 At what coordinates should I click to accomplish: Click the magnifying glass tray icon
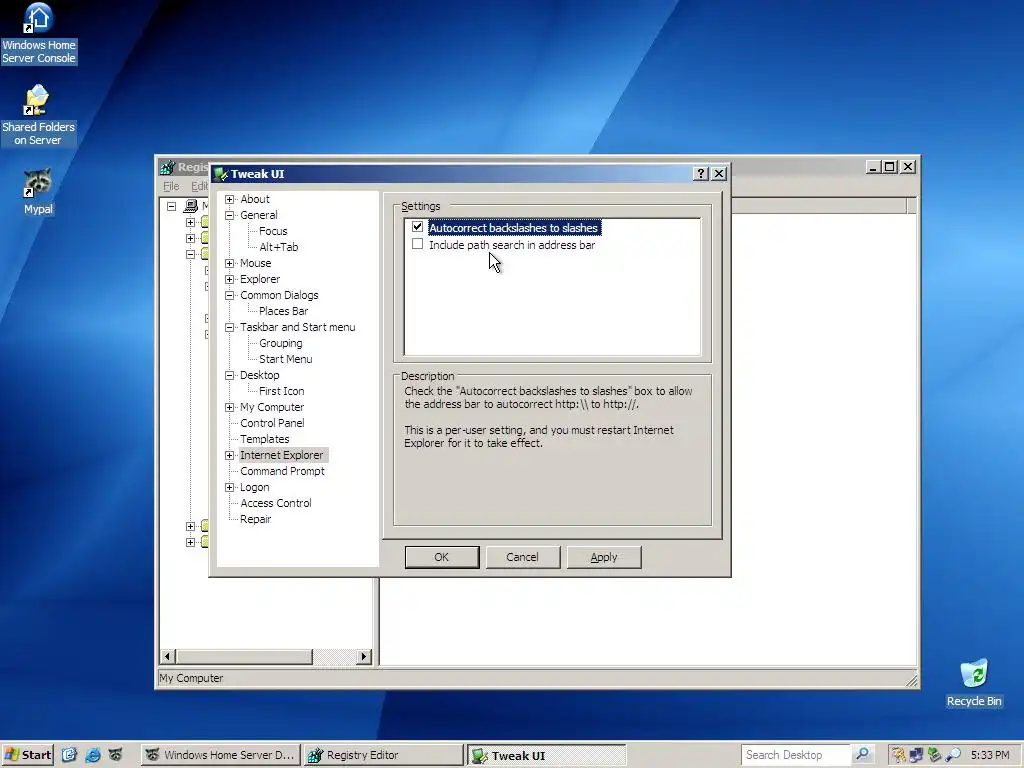[x=953, y=755]
